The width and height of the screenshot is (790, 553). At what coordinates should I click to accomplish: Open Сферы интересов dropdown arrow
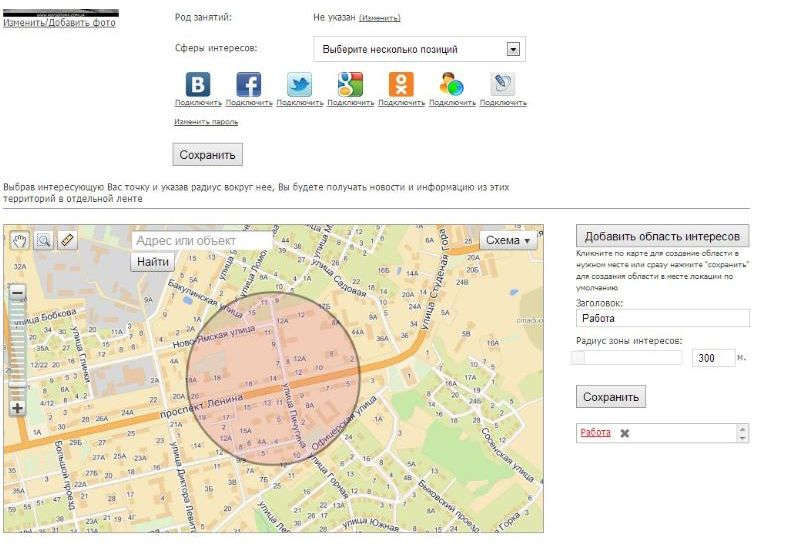click(513, 49)
